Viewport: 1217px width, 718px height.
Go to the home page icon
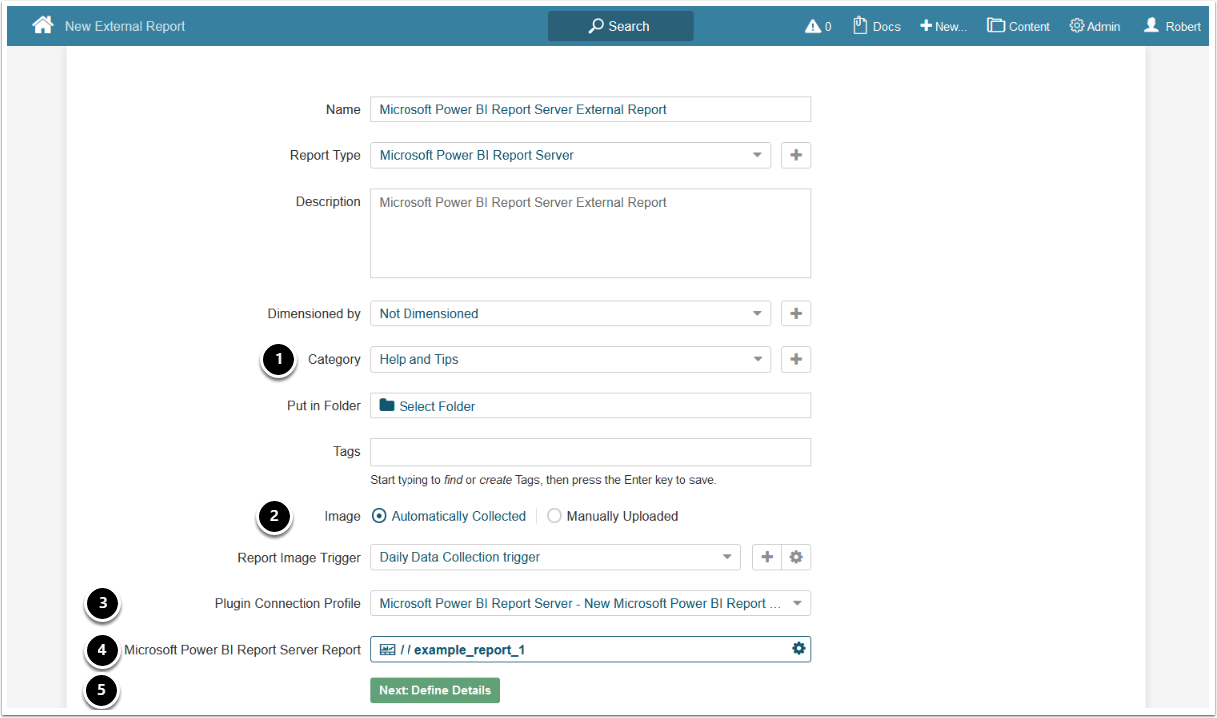click(x=42, y=26)
